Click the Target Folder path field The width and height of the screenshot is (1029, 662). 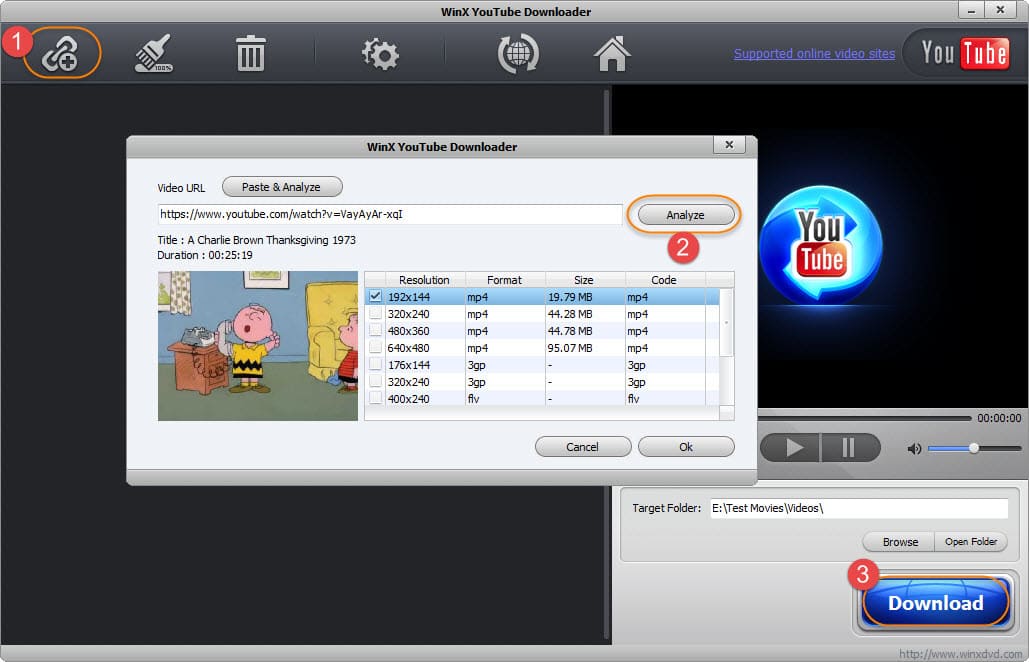click(x=859, y=508)
